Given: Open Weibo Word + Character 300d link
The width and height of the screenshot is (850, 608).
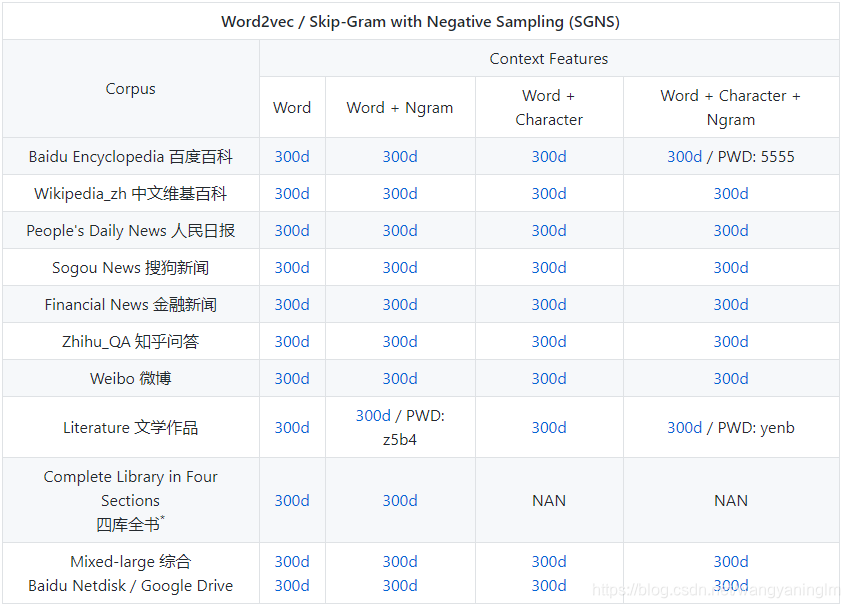Looking at the screenshot, I should (549, 378).
